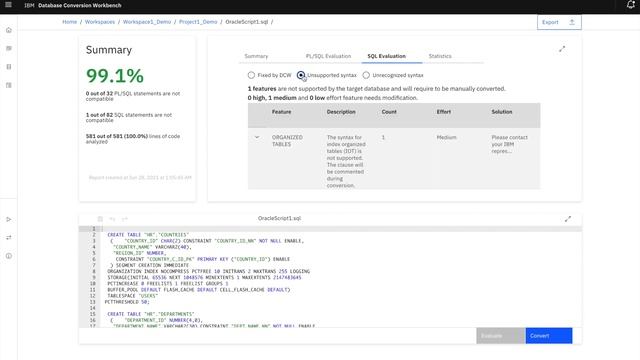Expand the evaluation report panel to fullscreen
Viewport: 640px width, 360px height.
point(562,49)
